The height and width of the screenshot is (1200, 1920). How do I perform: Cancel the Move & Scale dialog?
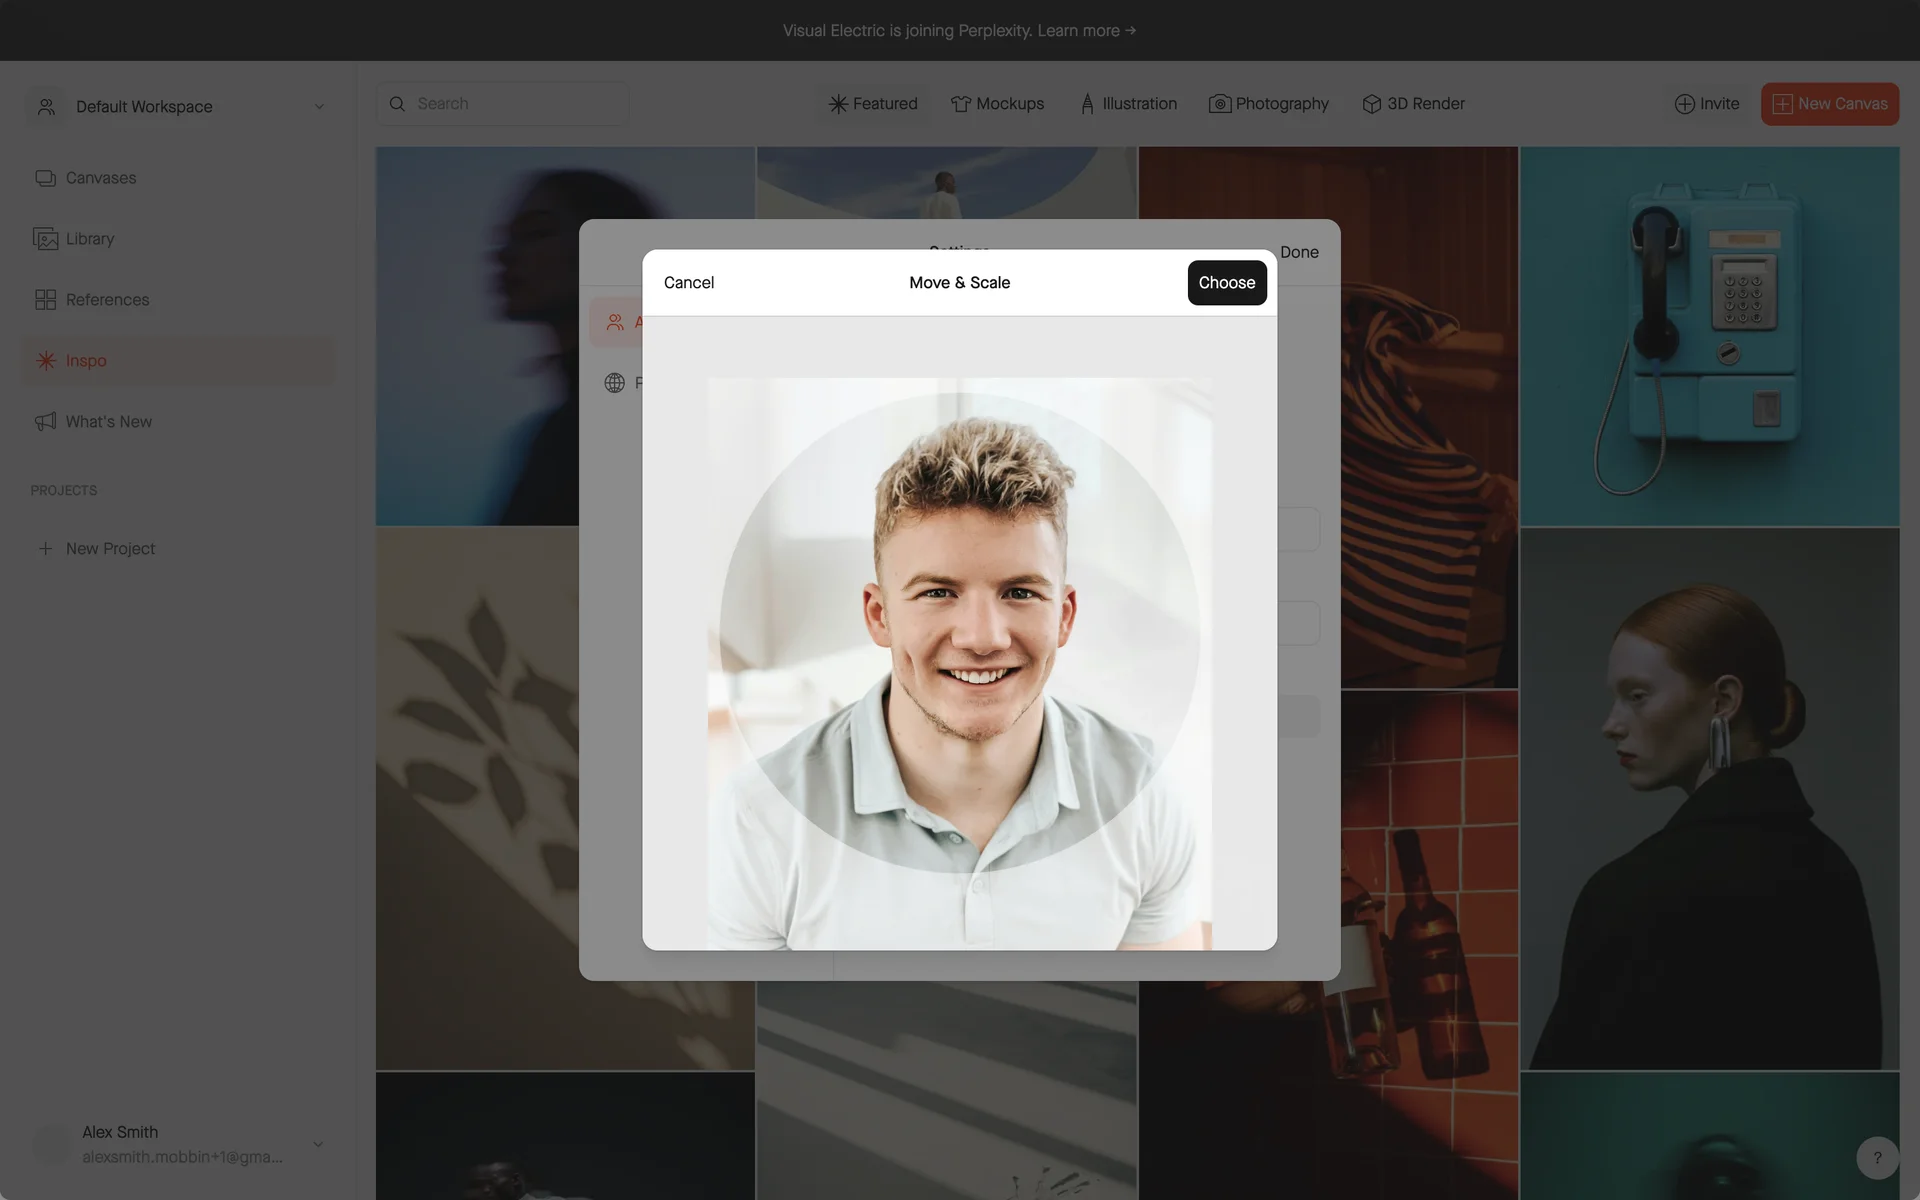pos(689,283)
